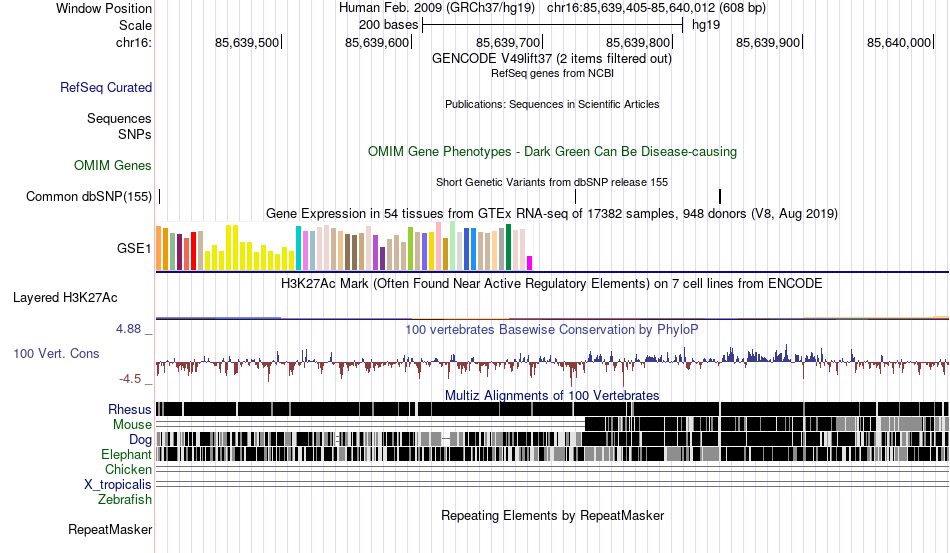
Task: Select the Zebrafish alignment row label
Action: [125, 499]
